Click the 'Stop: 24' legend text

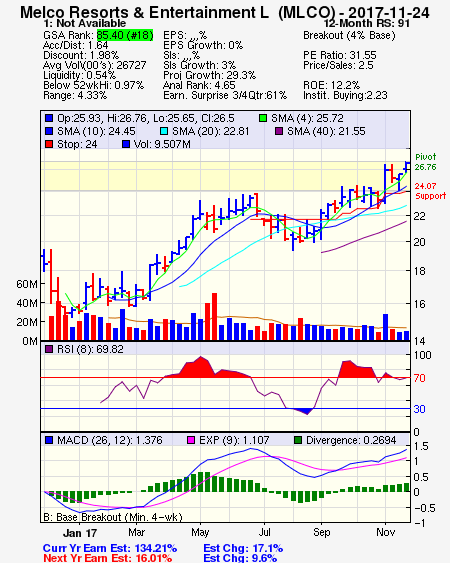point(77,144)
